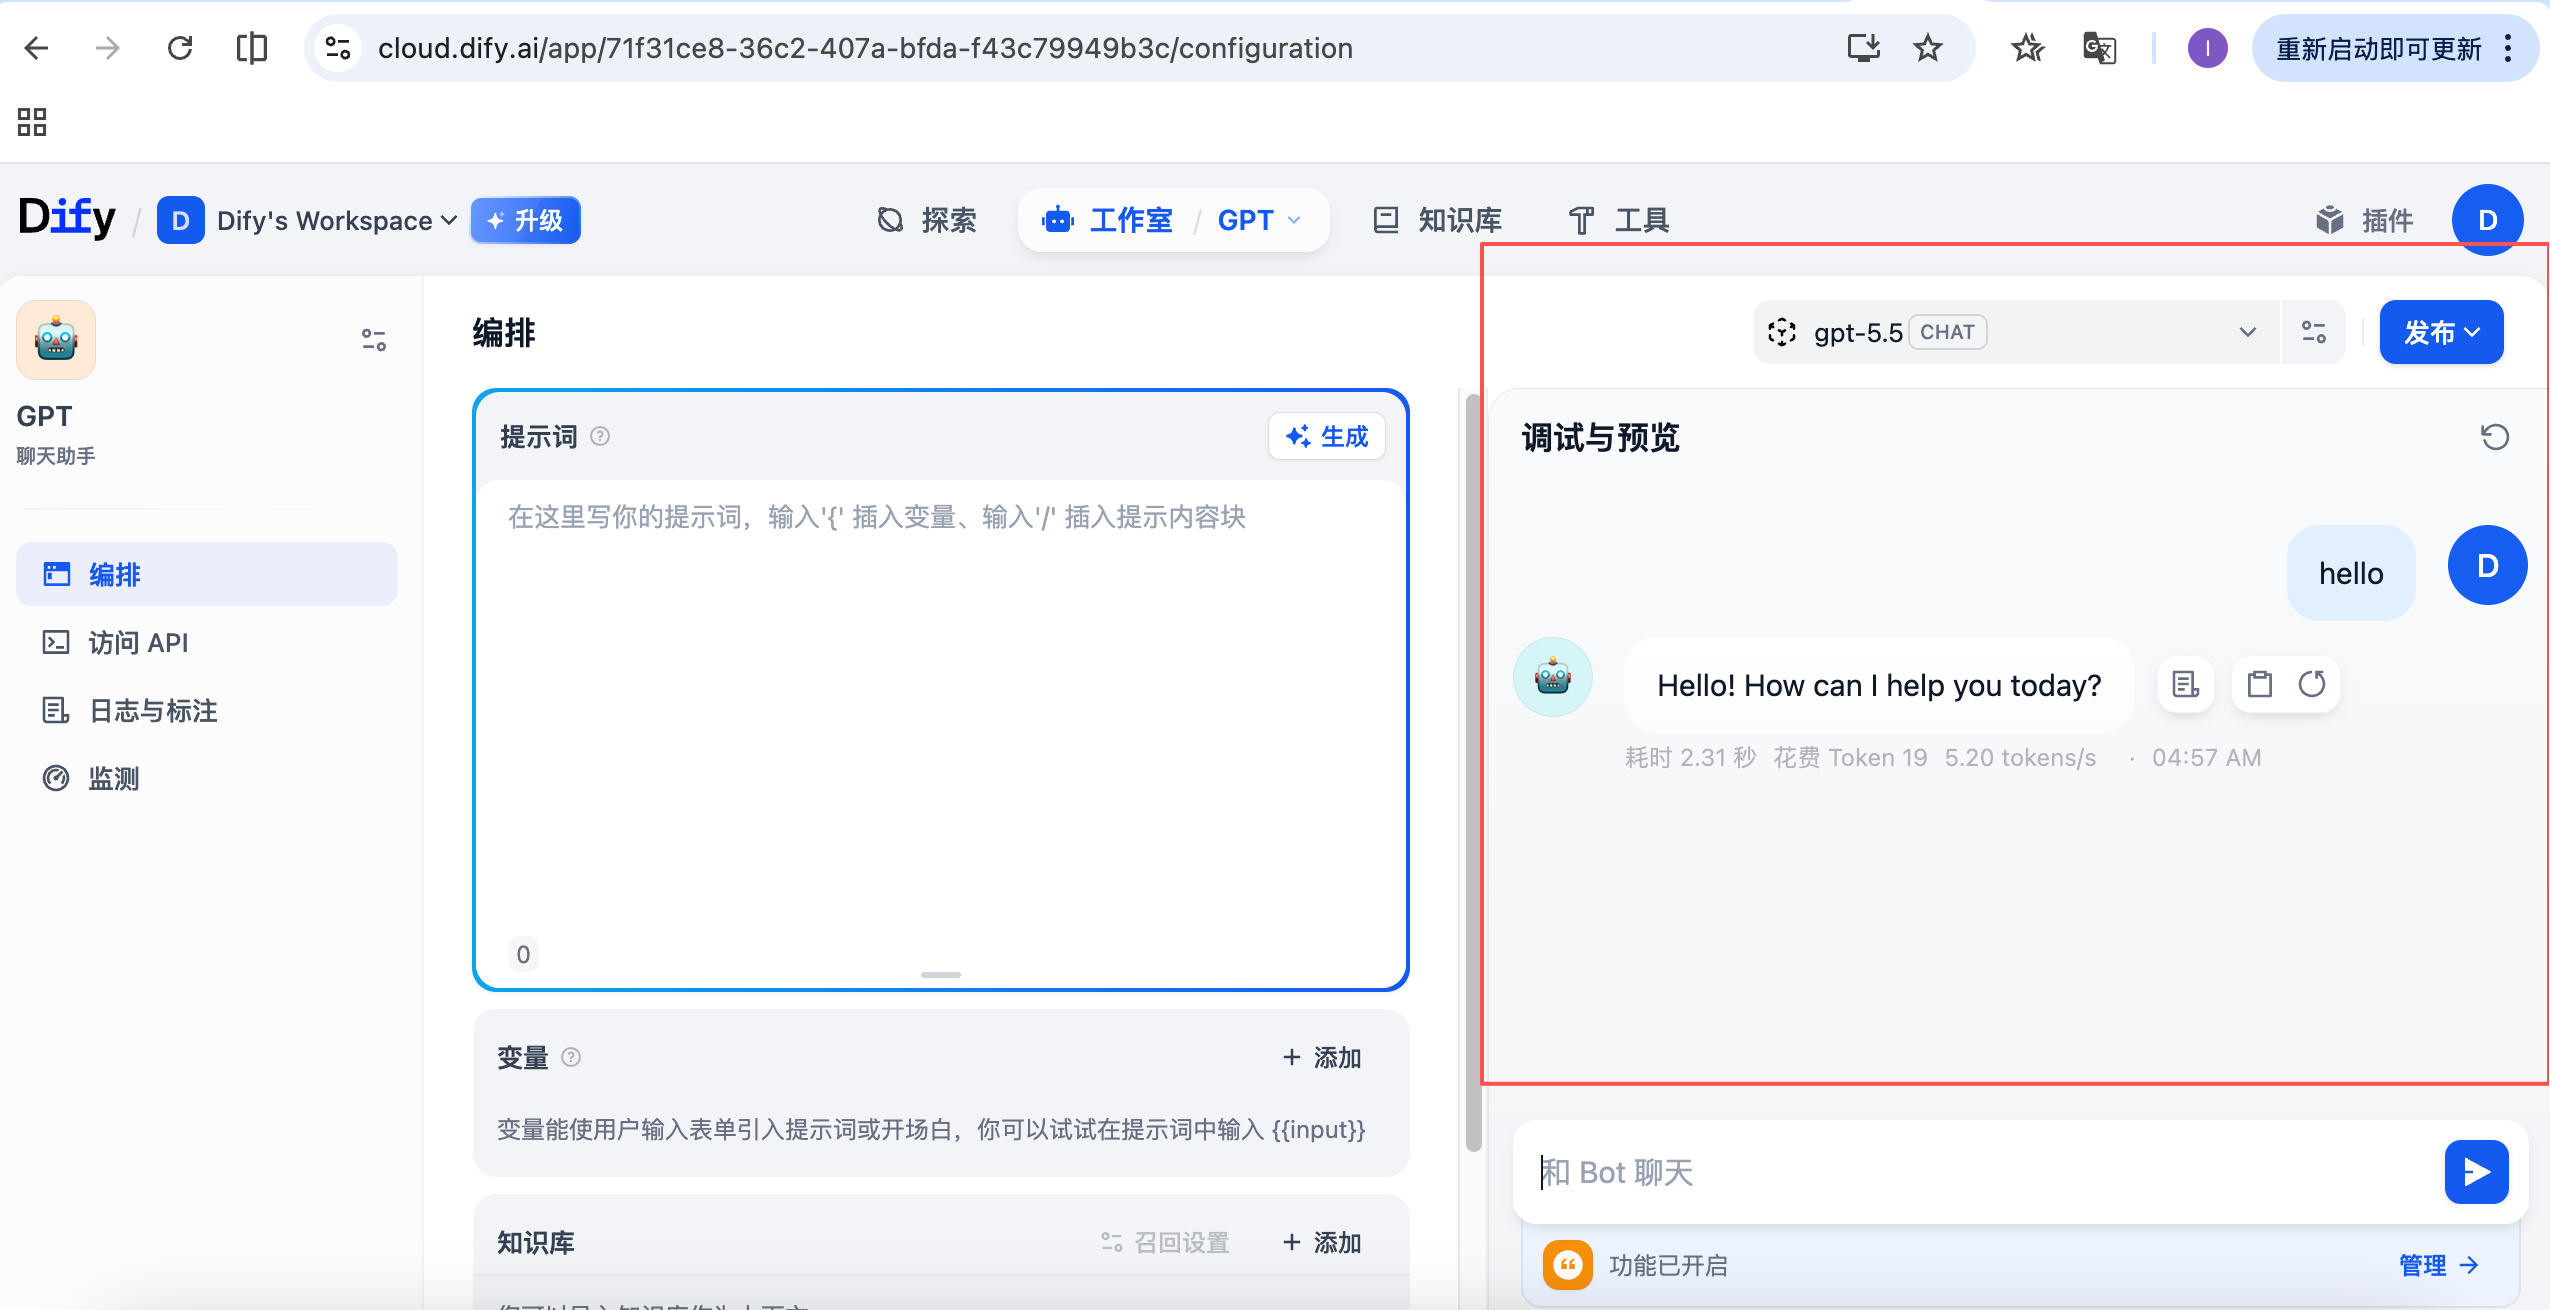Open the 发布 publish dropdown
2550x1310 pixels.
click(x=2441, y=332)
